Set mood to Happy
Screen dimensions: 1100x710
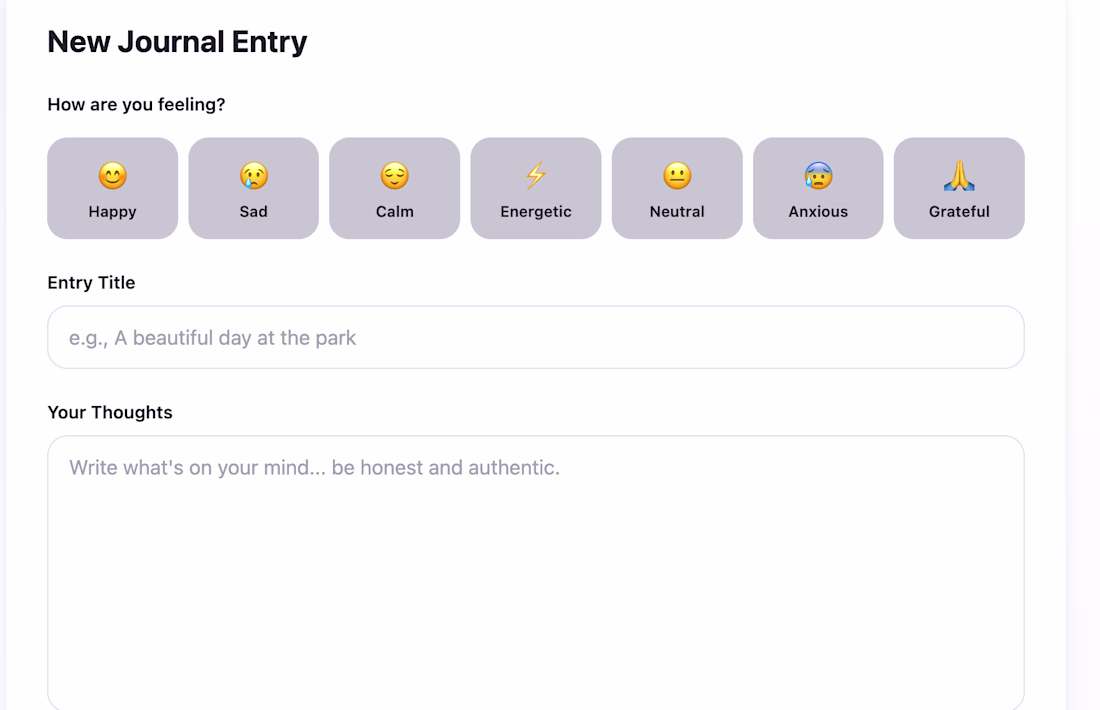pos(112,188)
